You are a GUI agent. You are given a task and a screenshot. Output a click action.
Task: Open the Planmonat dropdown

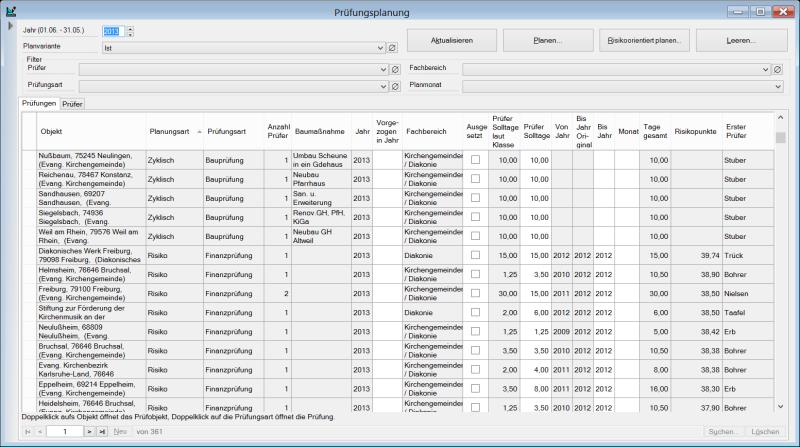coord(778,87)
